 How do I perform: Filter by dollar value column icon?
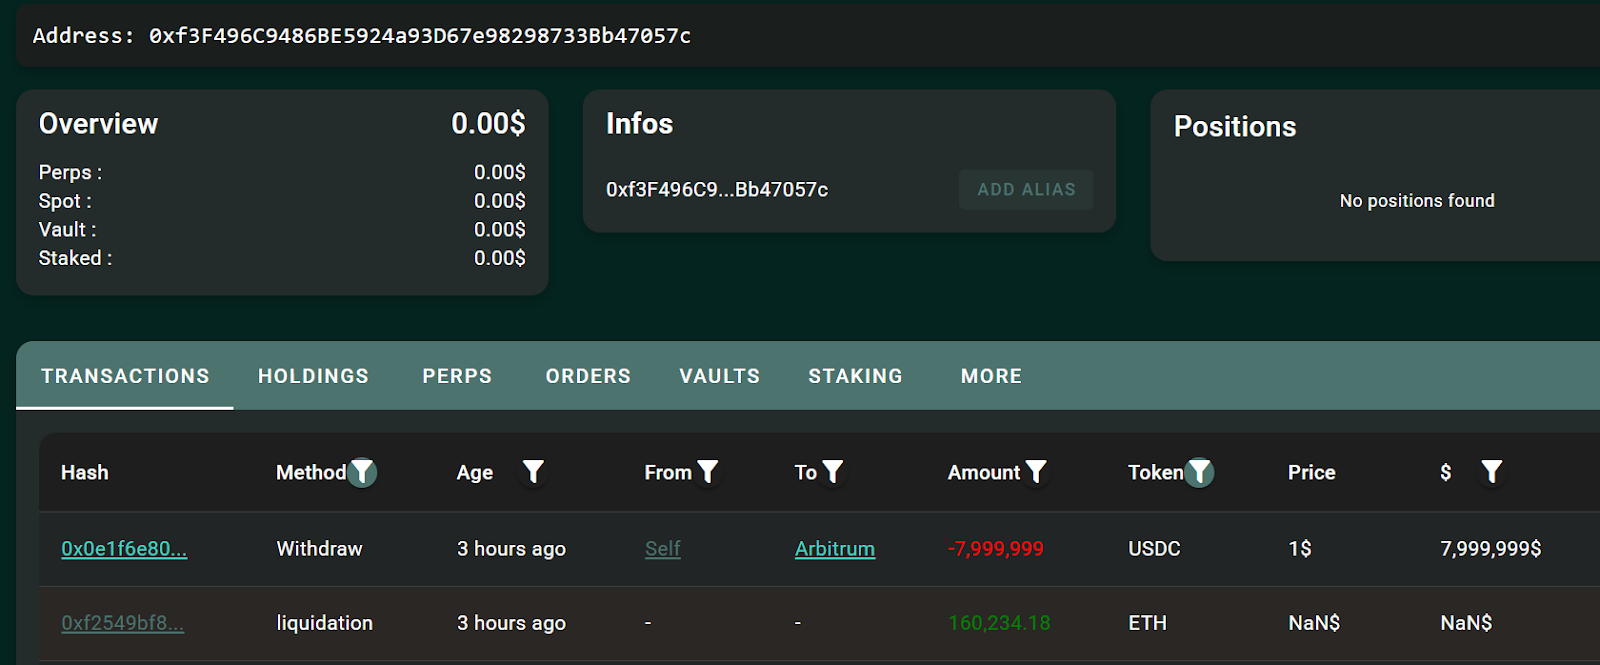pyautogui.click(x=1491, y=472)
